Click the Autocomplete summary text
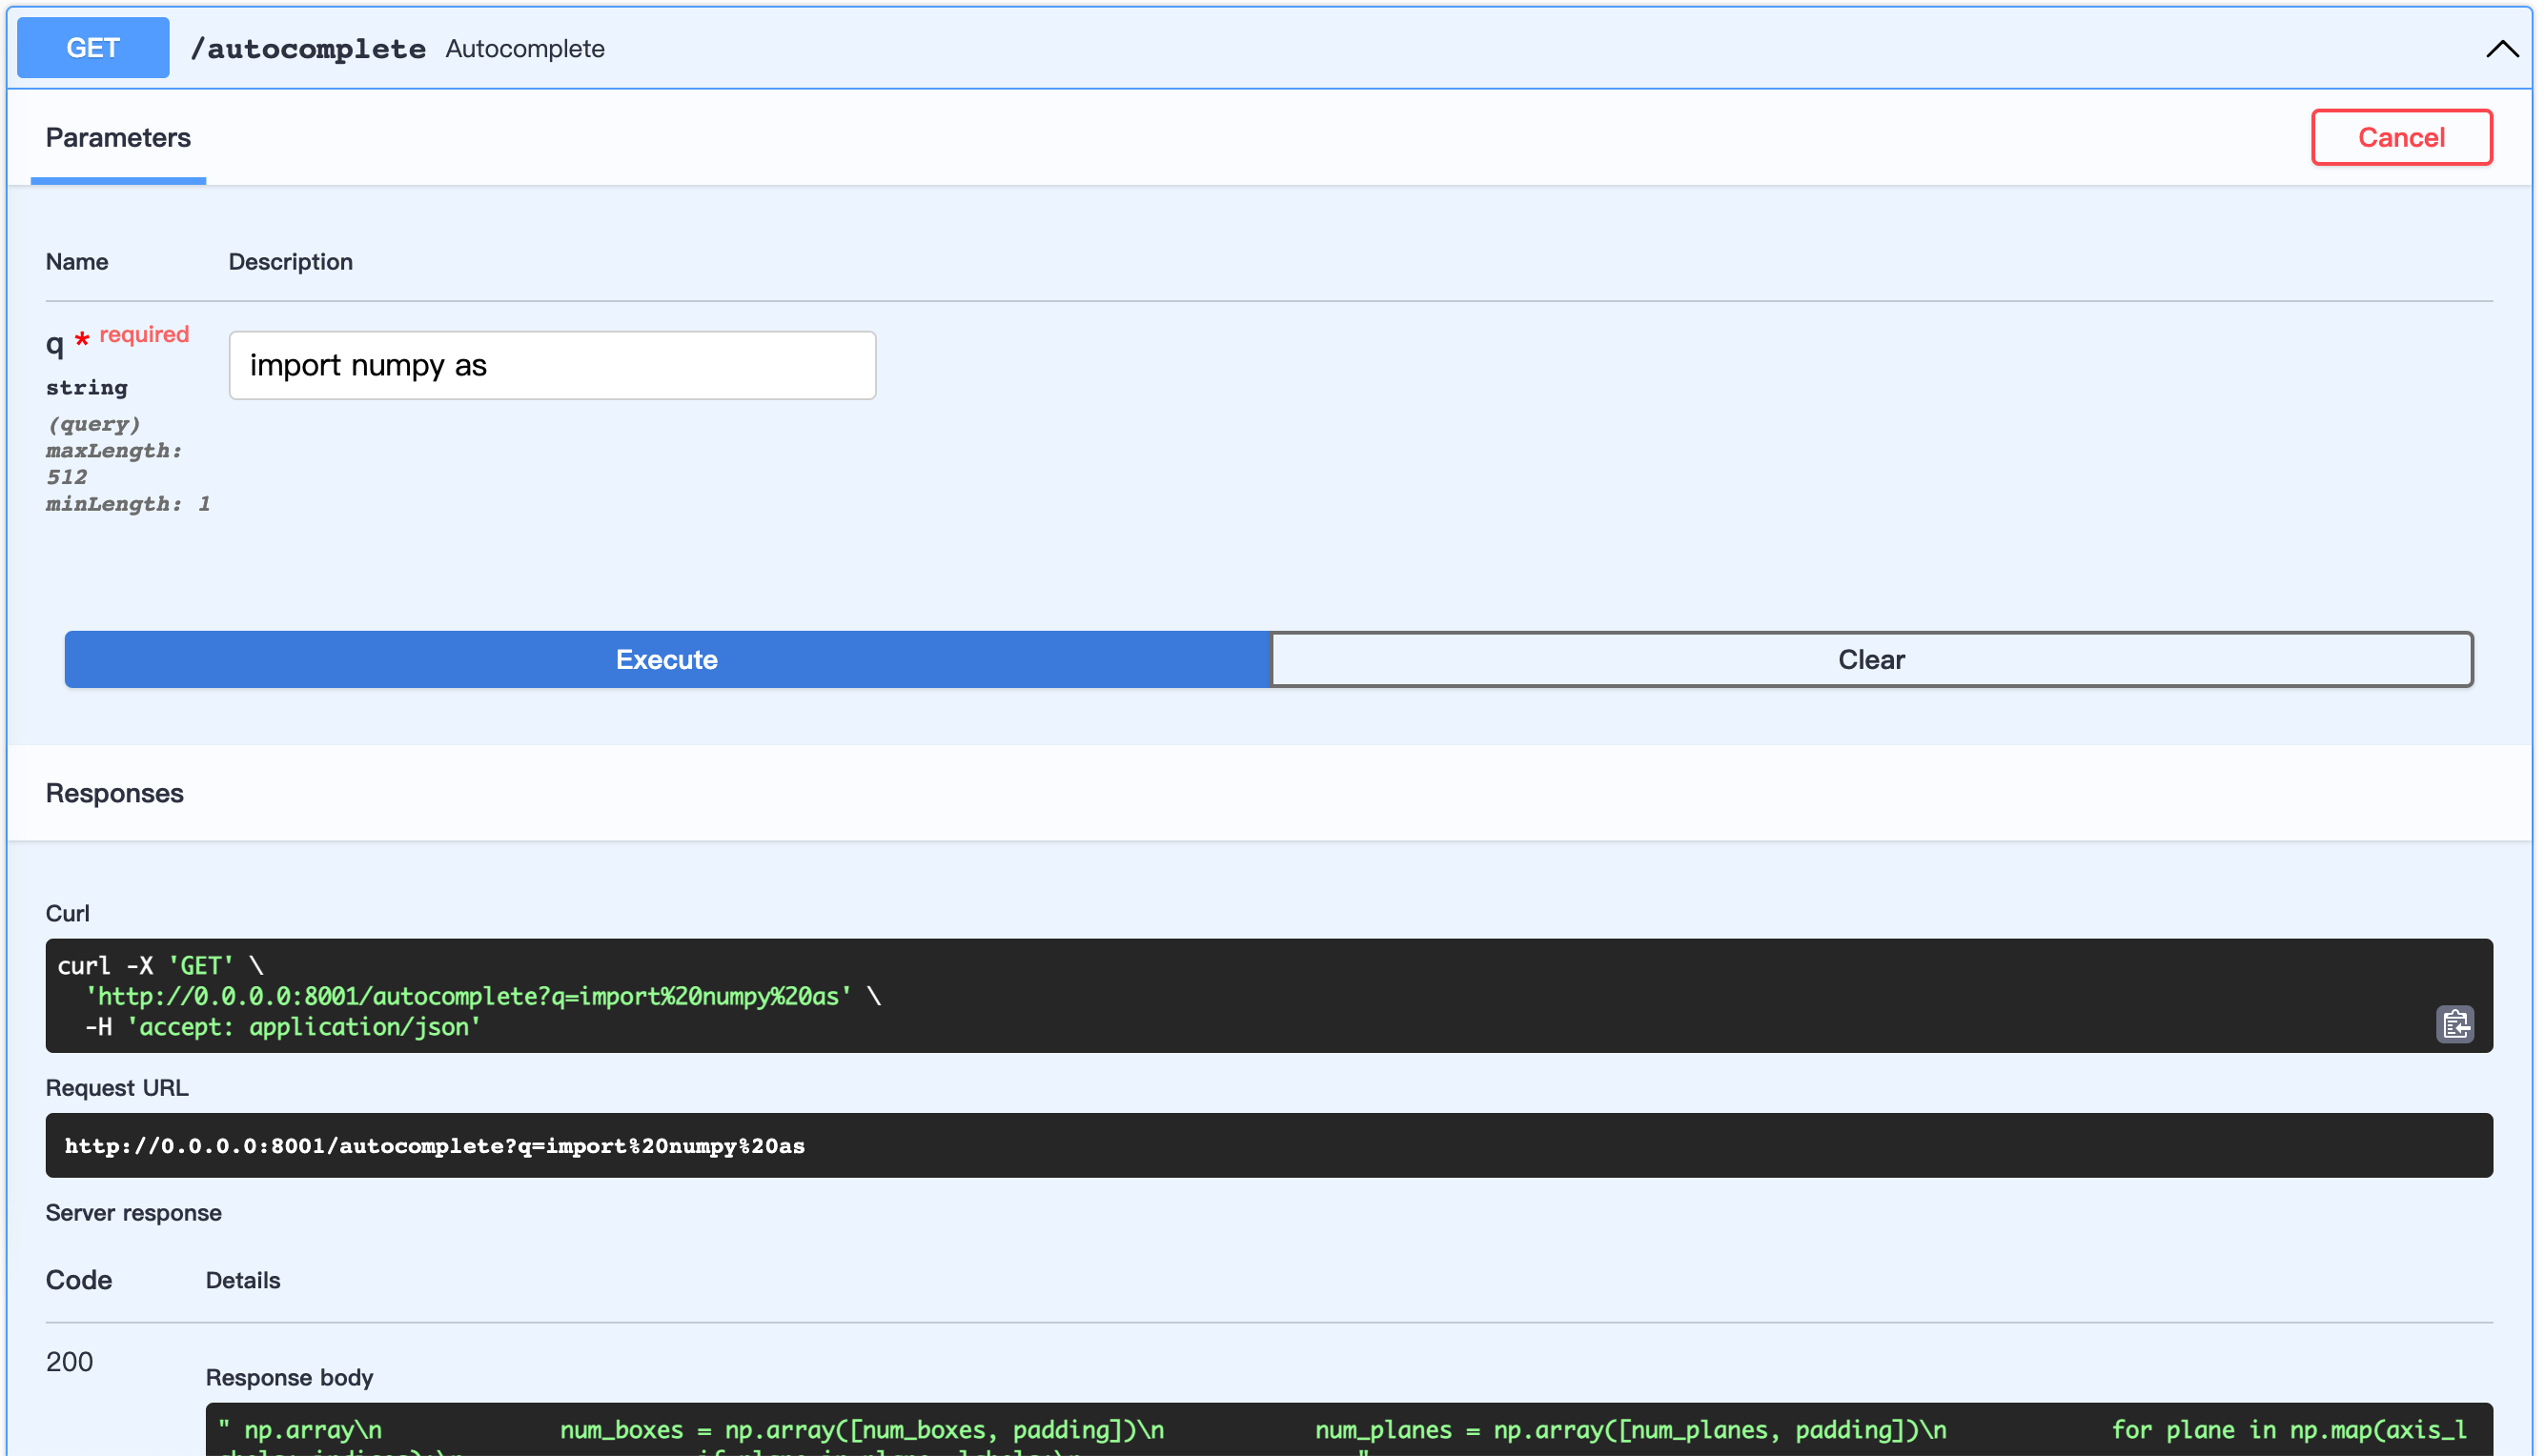2545x1456 pixels. coord(525,49)
